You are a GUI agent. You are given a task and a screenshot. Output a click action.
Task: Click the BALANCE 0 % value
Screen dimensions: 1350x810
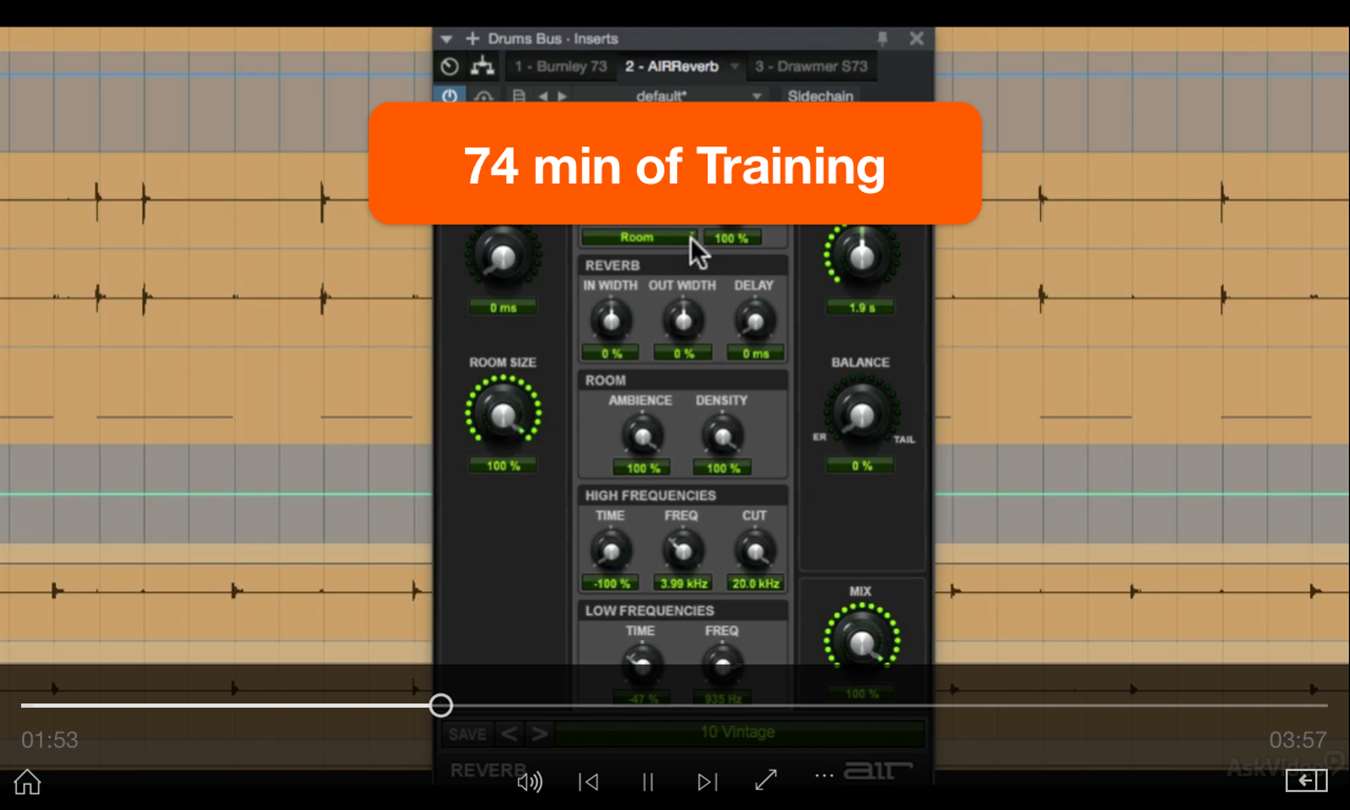coord(861,465)
